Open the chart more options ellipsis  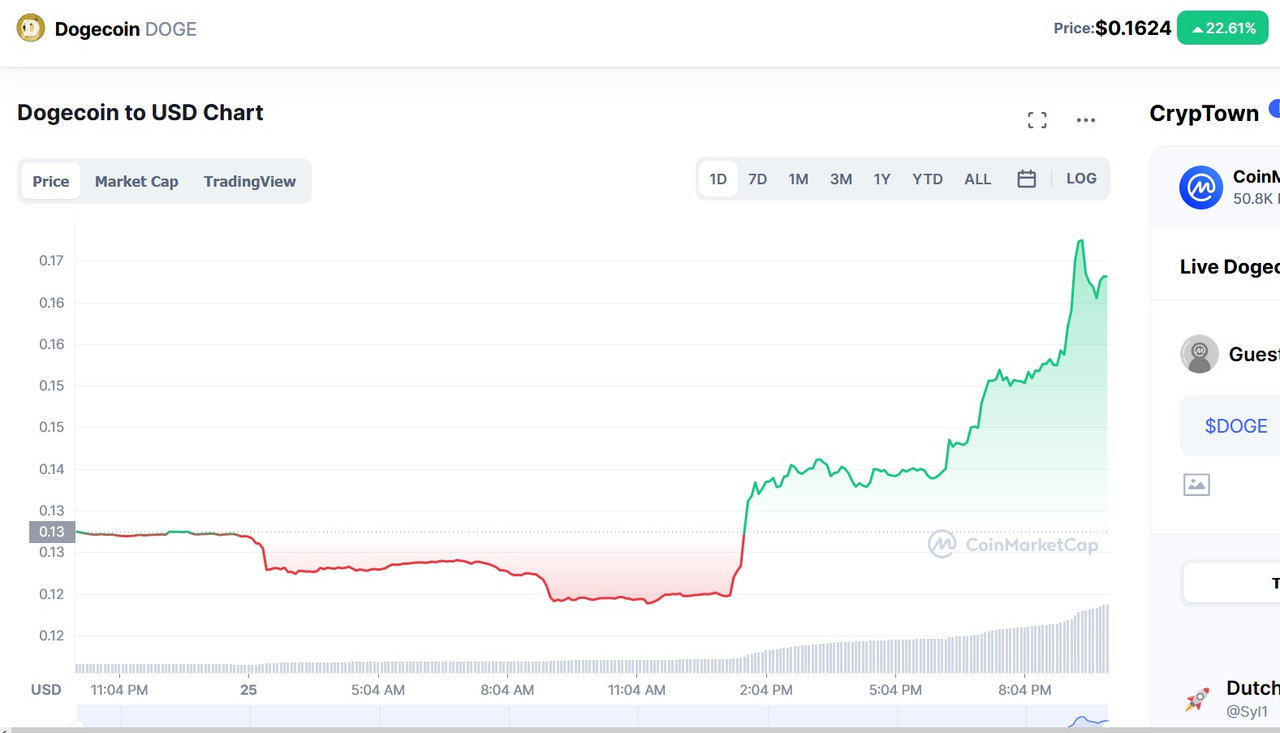[x=1086, y=120]
